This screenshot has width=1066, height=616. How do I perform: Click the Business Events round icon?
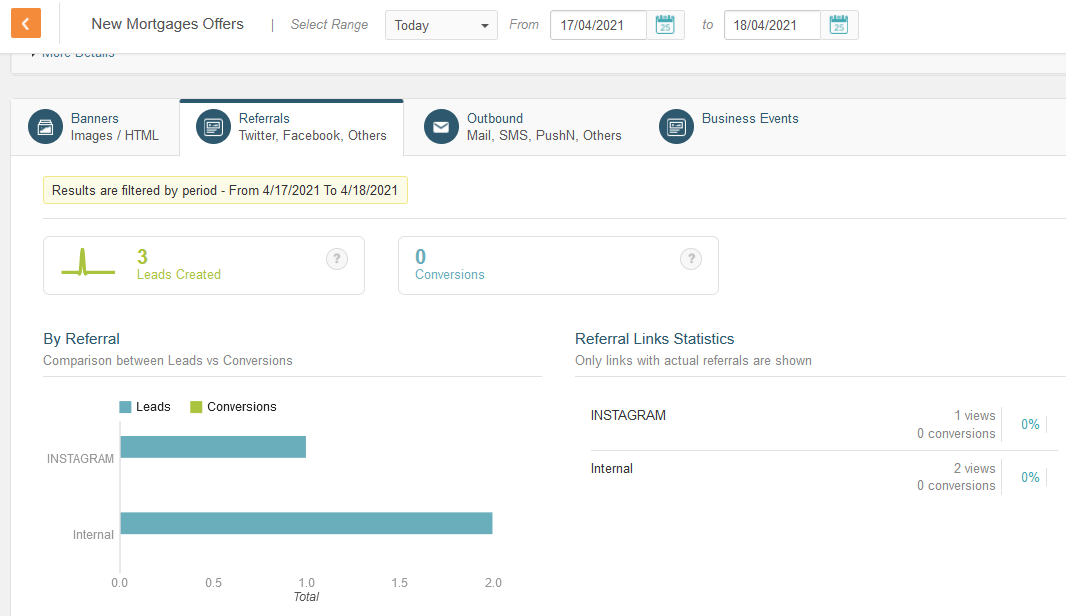tap(676, 127)
